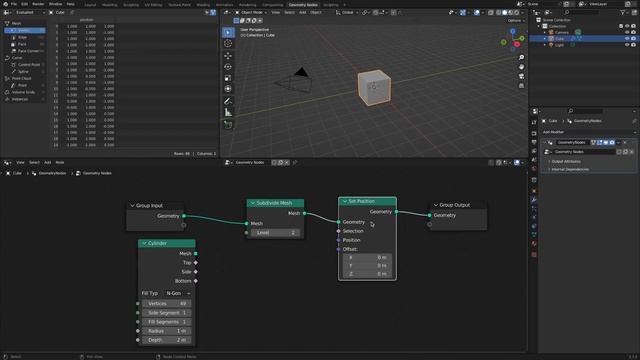Click the outliner filter funnel icon

pos(623,13)
